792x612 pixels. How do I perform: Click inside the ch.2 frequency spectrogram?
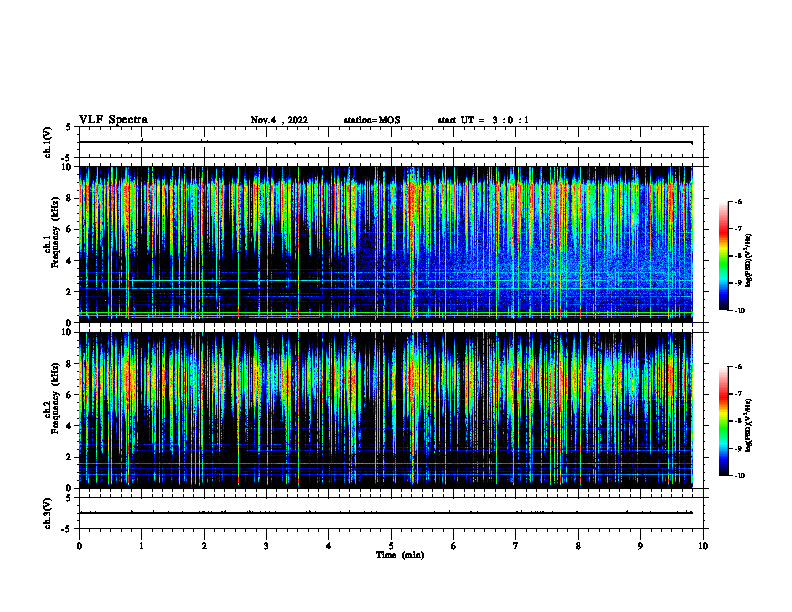pyautogui.click(x=386, y=410)
